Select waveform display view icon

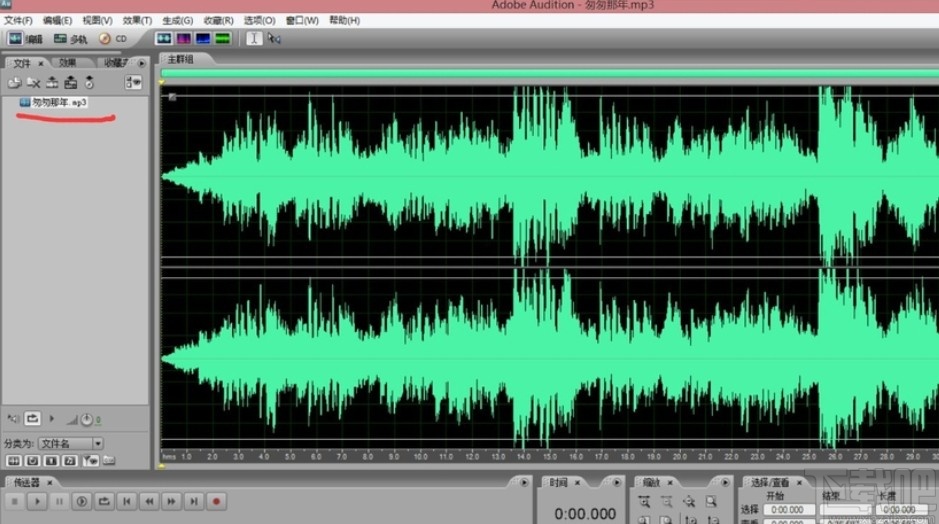[163, 38]
